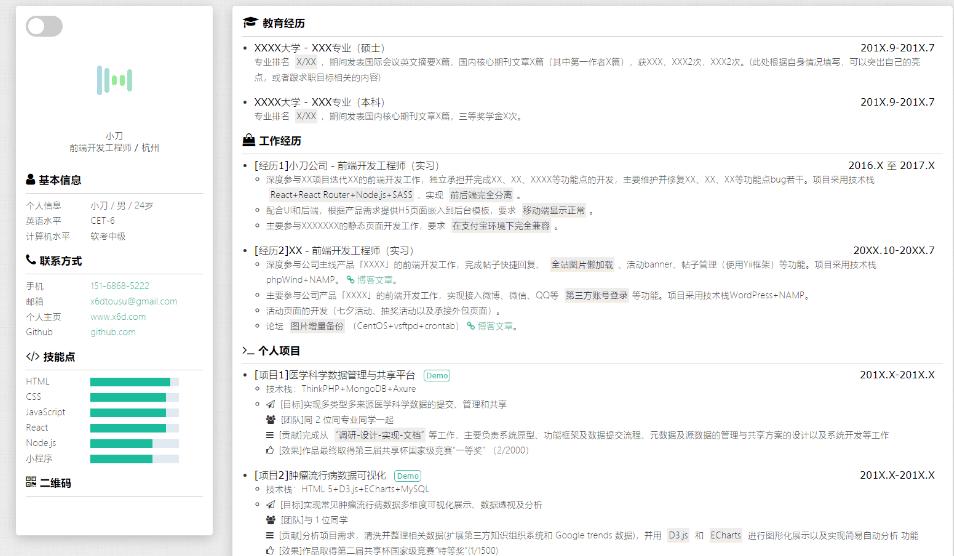Click the avatar logo with green bars
The height and width of the screenshot is (556, 954).
tap(114, 80)
